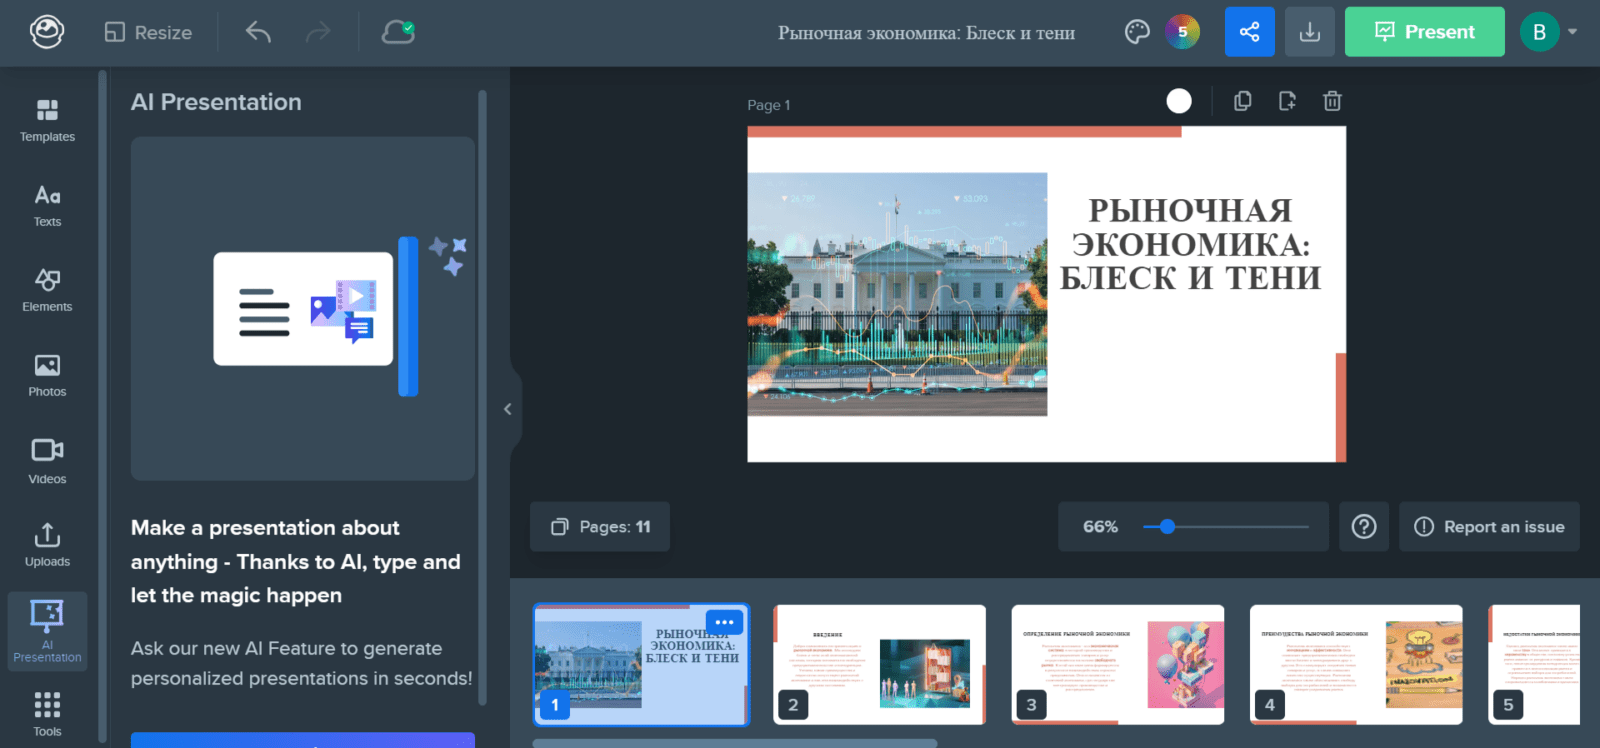Viewport: 1600px width, 748px height.
Task: Undo the last action
Action: [x=258, y=32]
